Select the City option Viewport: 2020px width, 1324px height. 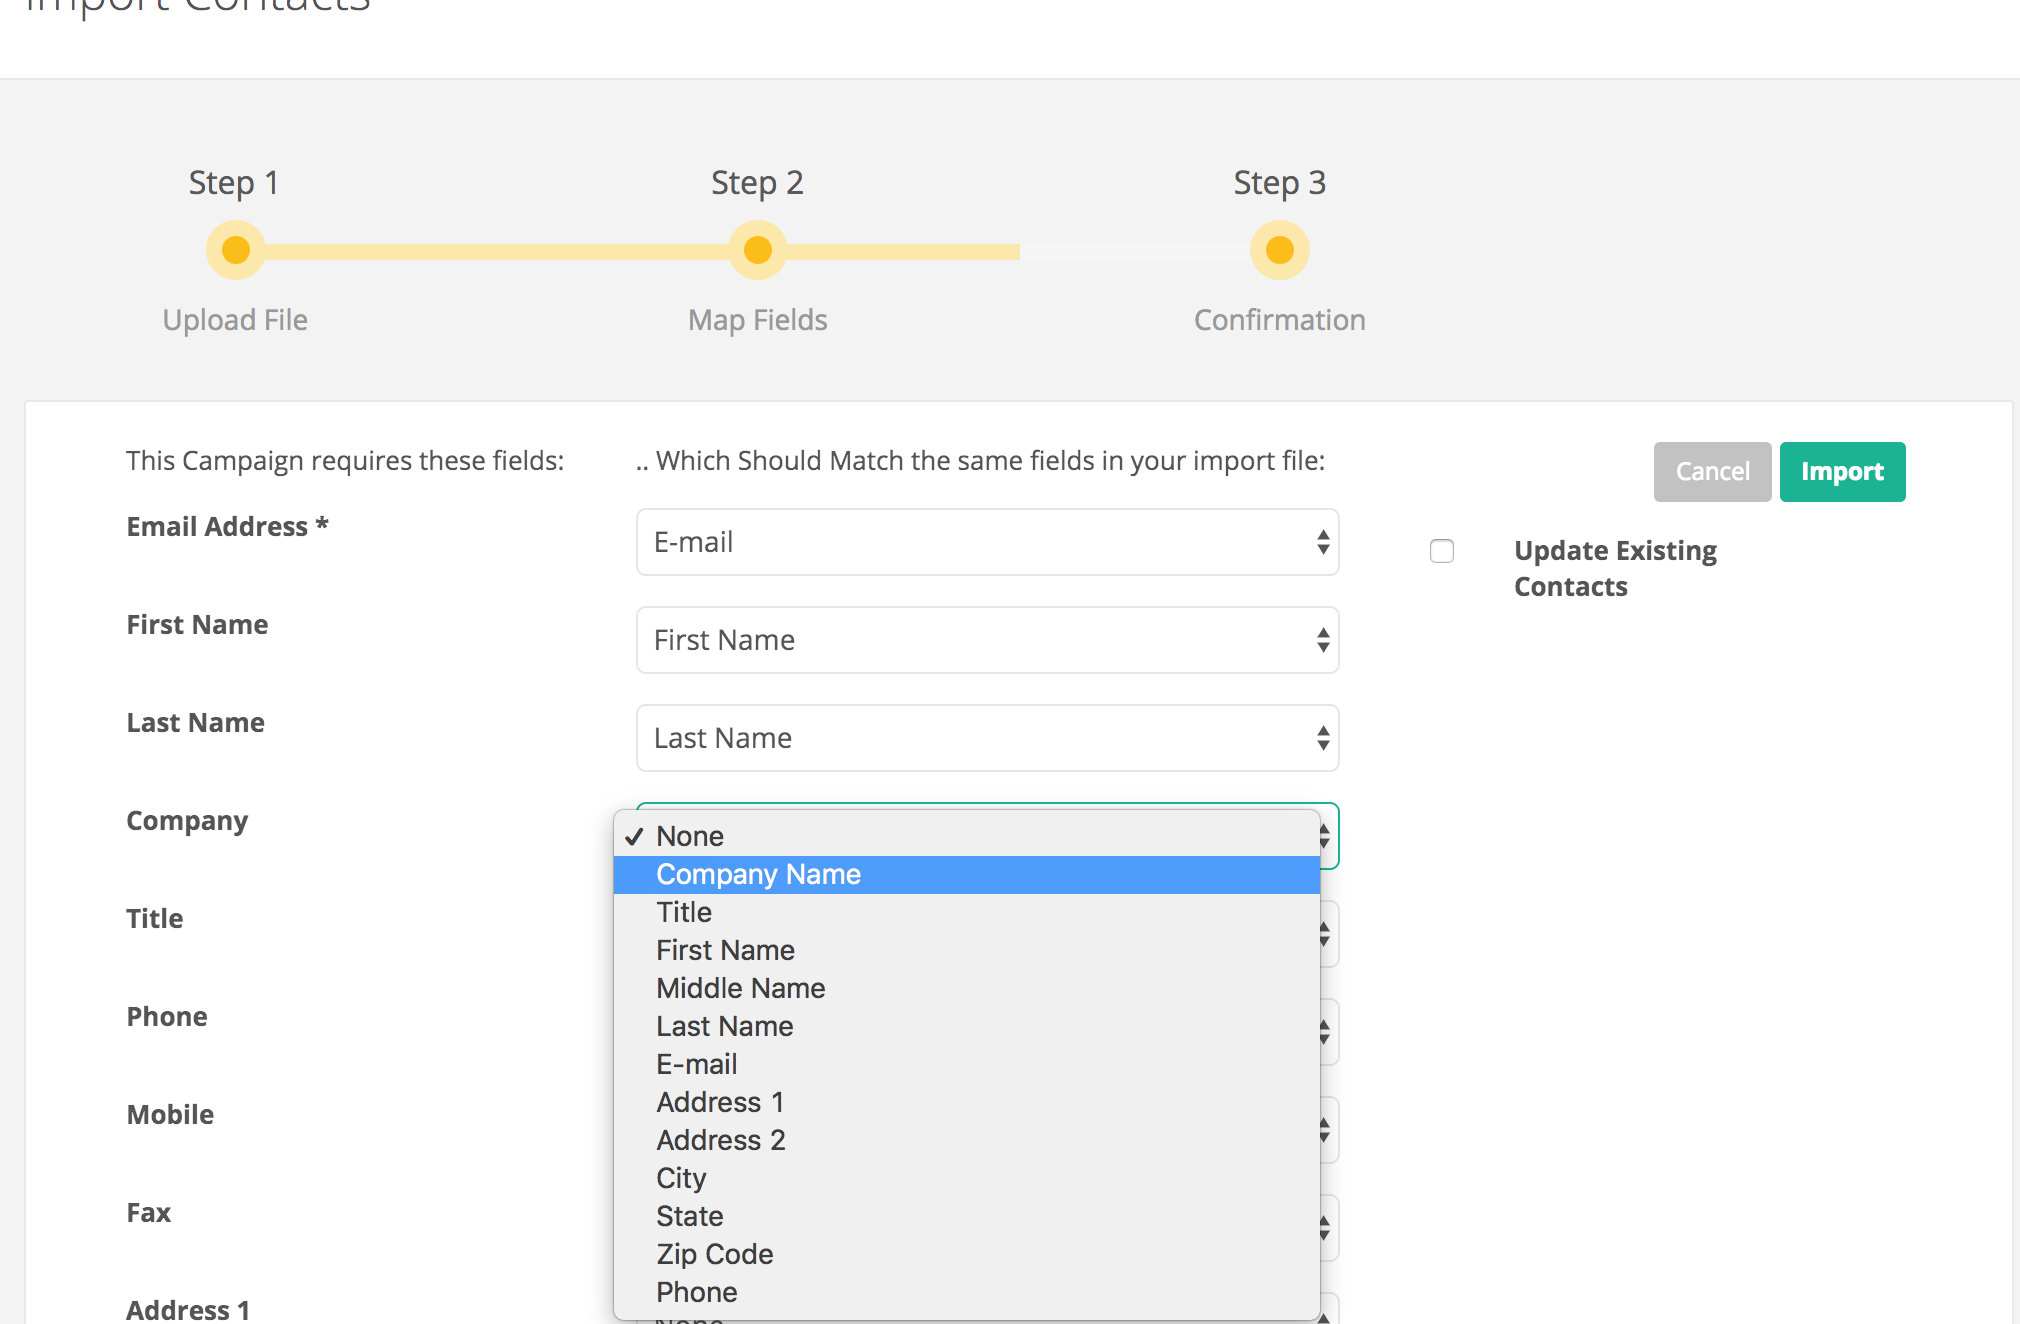tap(681, 1178)
